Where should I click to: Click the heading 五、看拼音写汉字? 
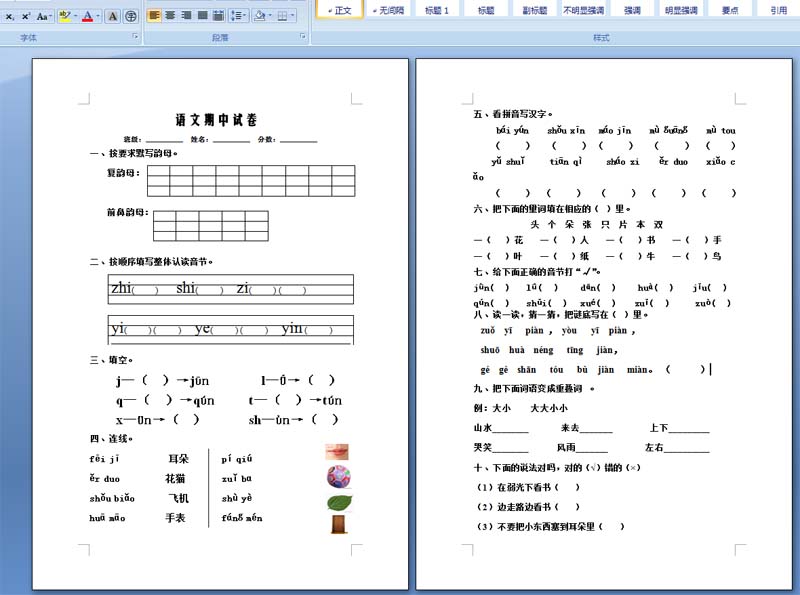[513, 114]
